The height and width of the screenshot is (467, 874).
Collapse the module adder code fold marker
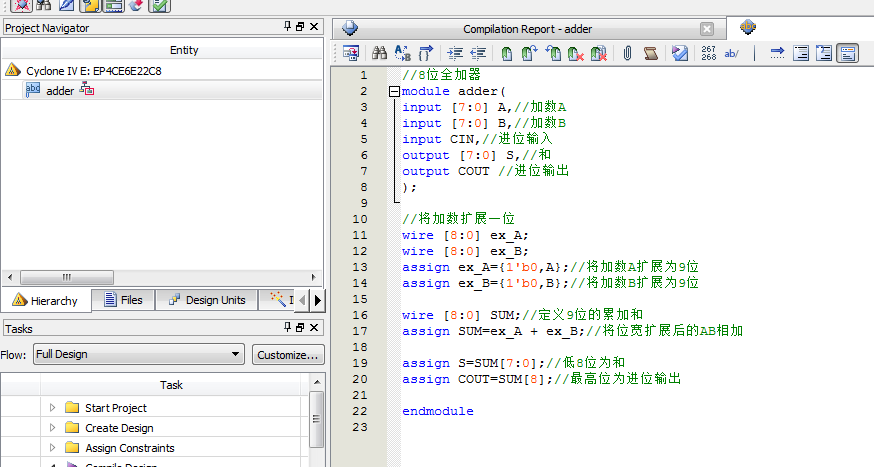[x=394, y=91]
